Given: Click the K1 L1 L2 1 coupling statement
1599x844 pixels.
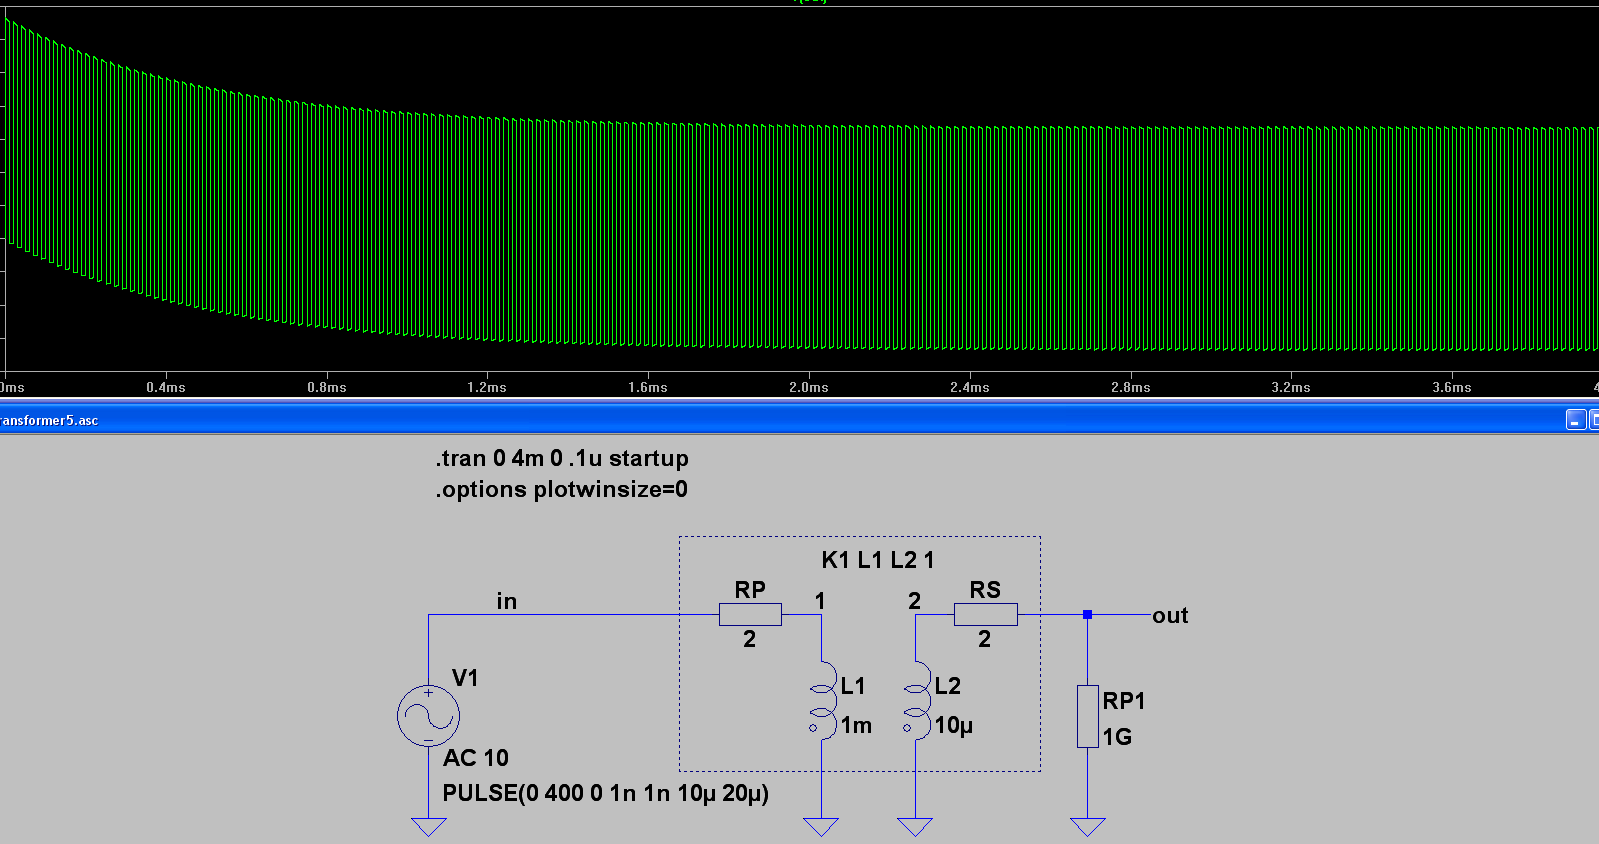Looking at the screenshot, I should [877, 560].
